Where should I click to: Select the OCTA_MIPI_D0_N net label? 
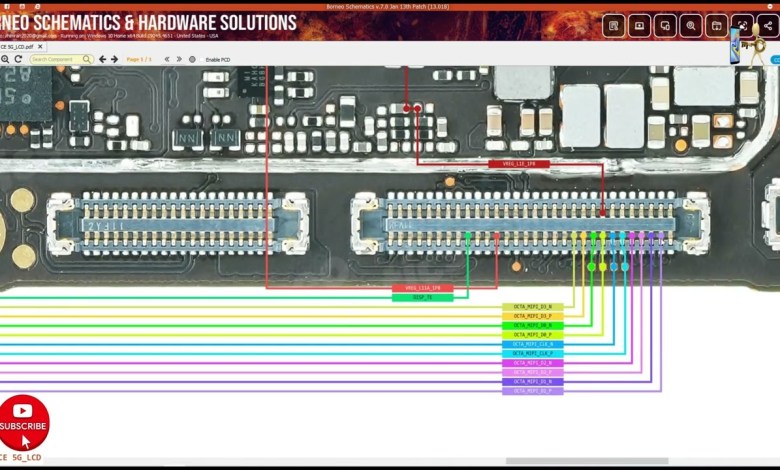[533, 326]
